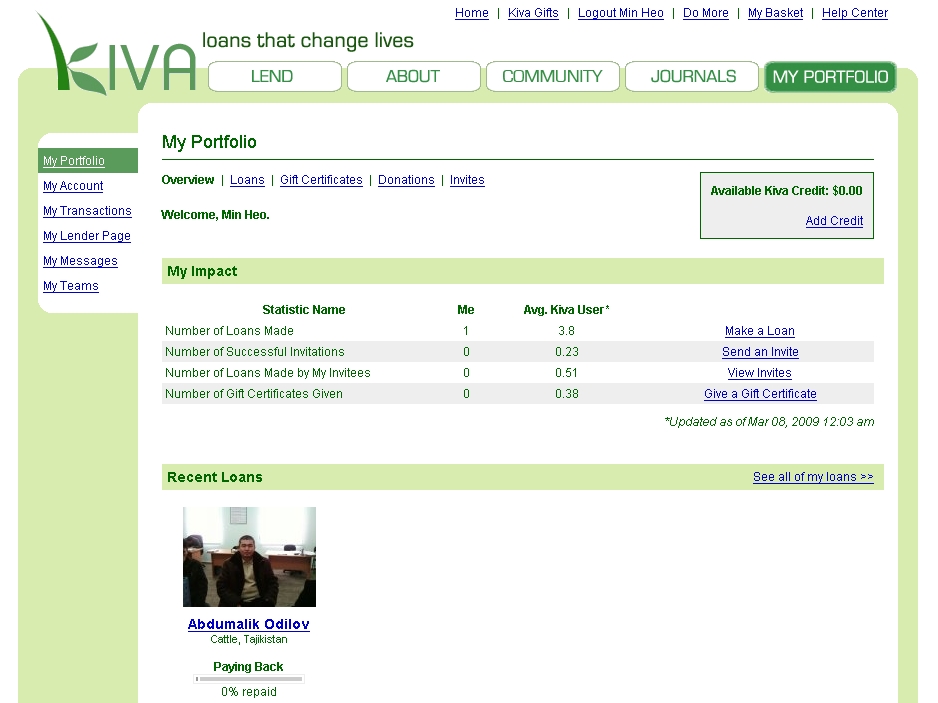Open the LEND tab
This screenshot has height=703, width=938.
tap(275, 77)
